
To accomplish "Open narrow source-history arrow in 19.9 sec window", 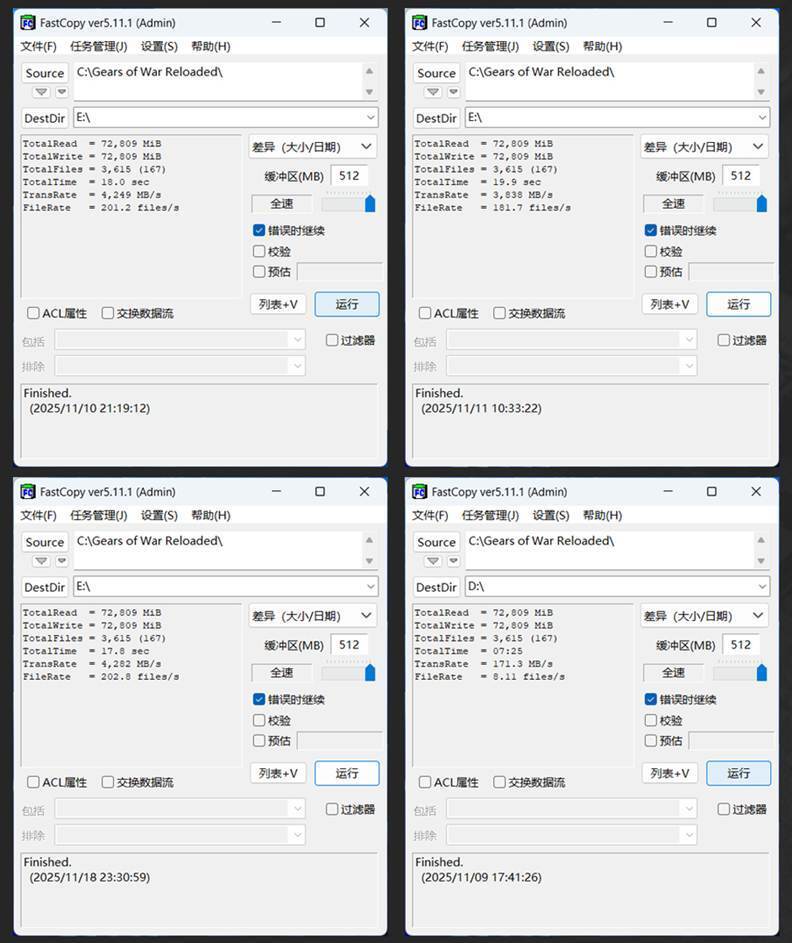I will [453, 92].
